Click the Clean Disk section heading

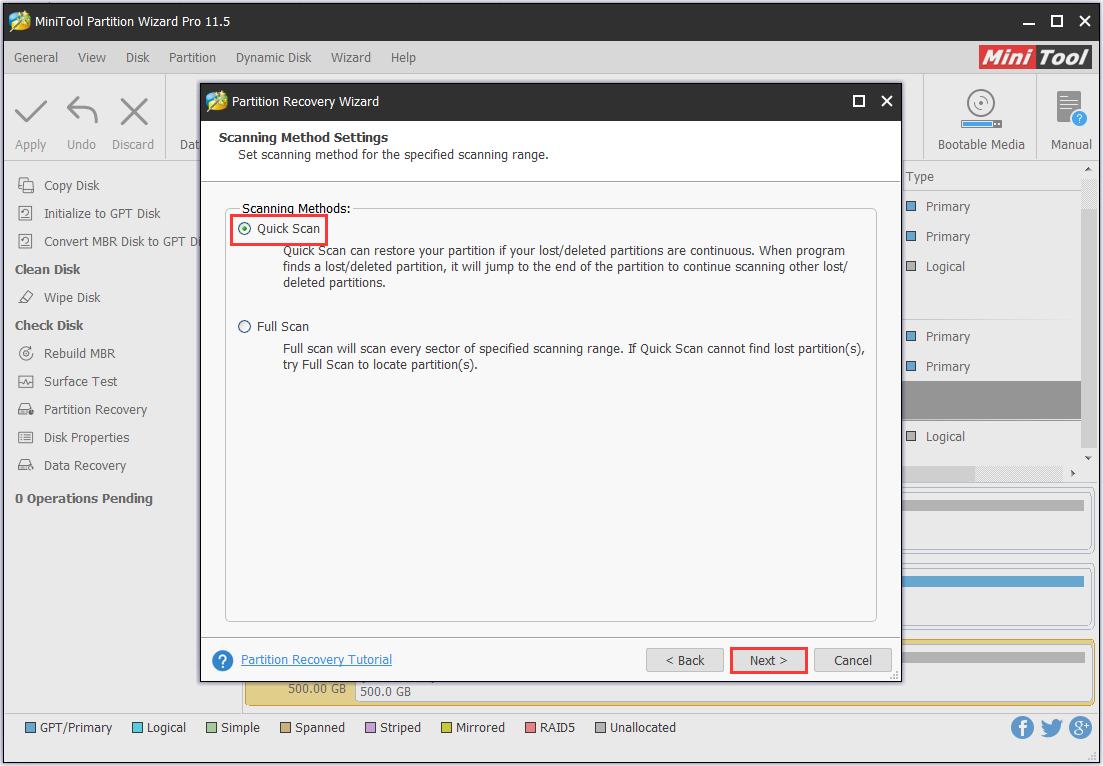click(x=48, y=269)
